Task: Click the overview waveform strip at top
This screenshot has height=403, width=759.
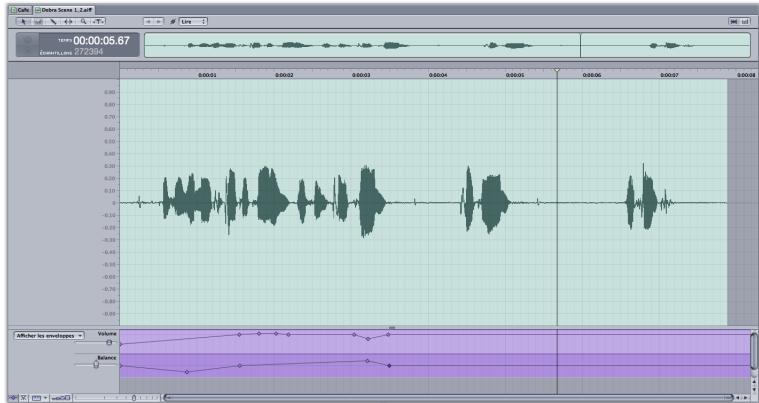Action: pyautogui.click(x=447, y=45)
